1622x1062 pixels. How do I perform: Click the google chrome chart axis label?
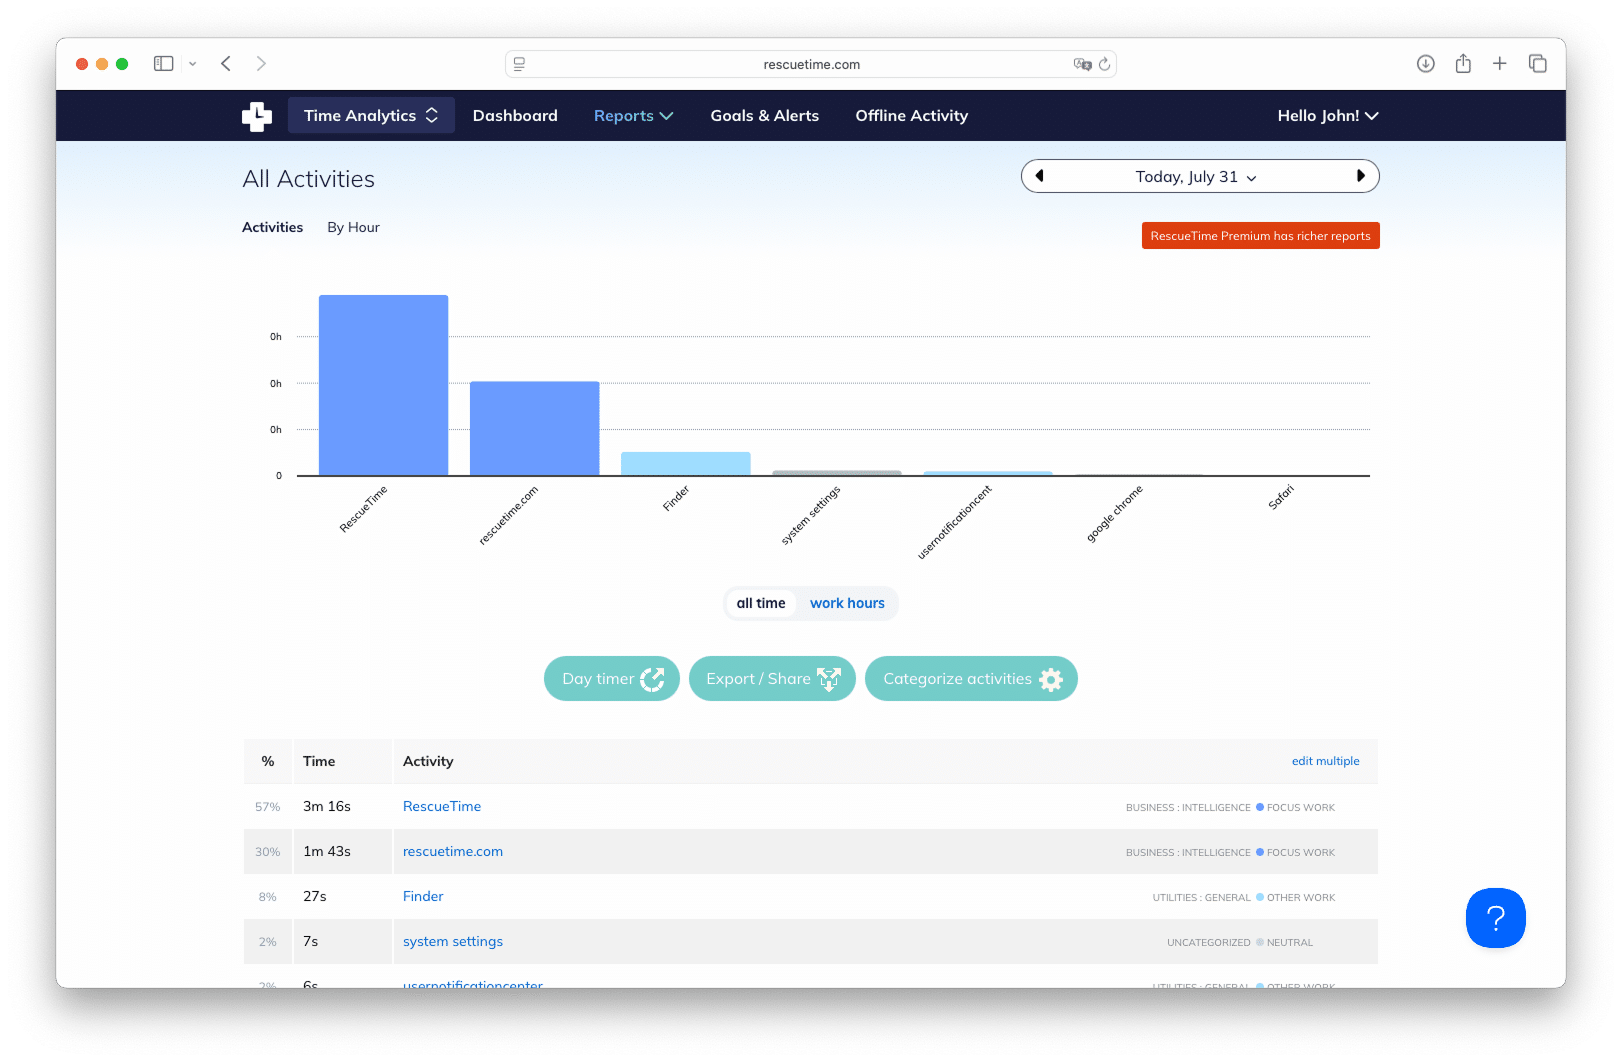[1115, 514]
